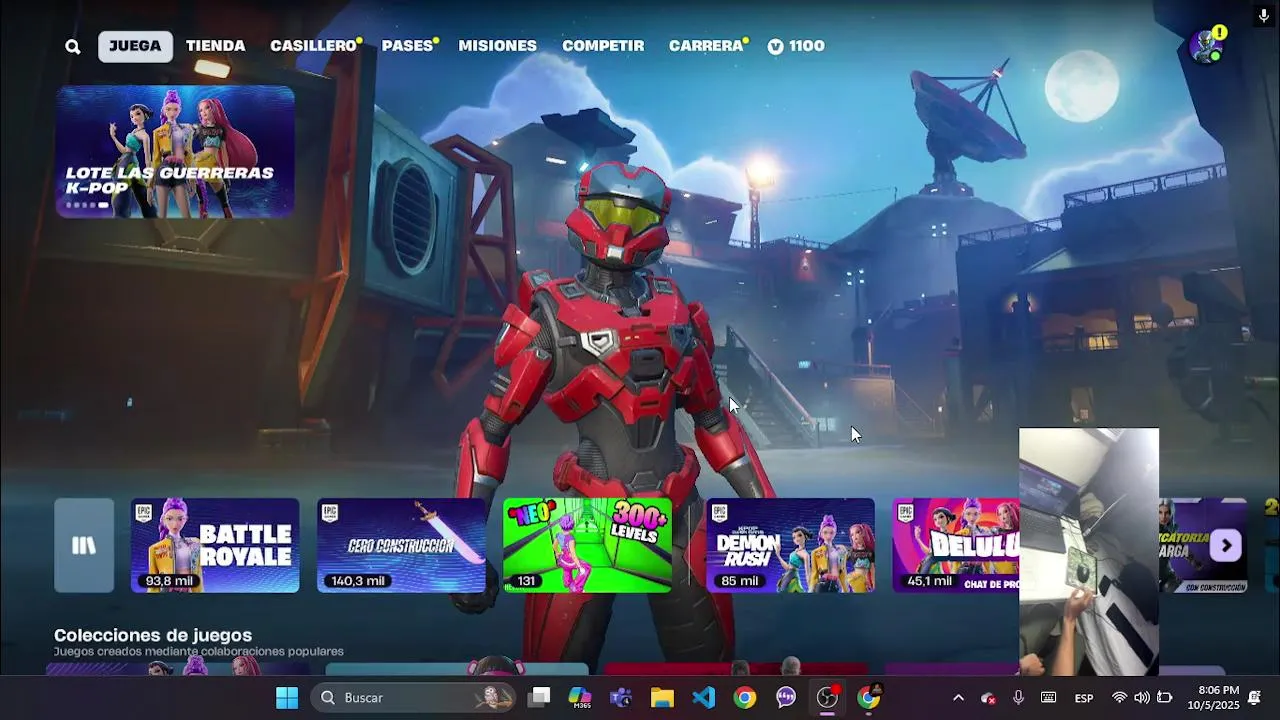Click the battery status icon
1280x720 pixels.
coord(1164,698)
